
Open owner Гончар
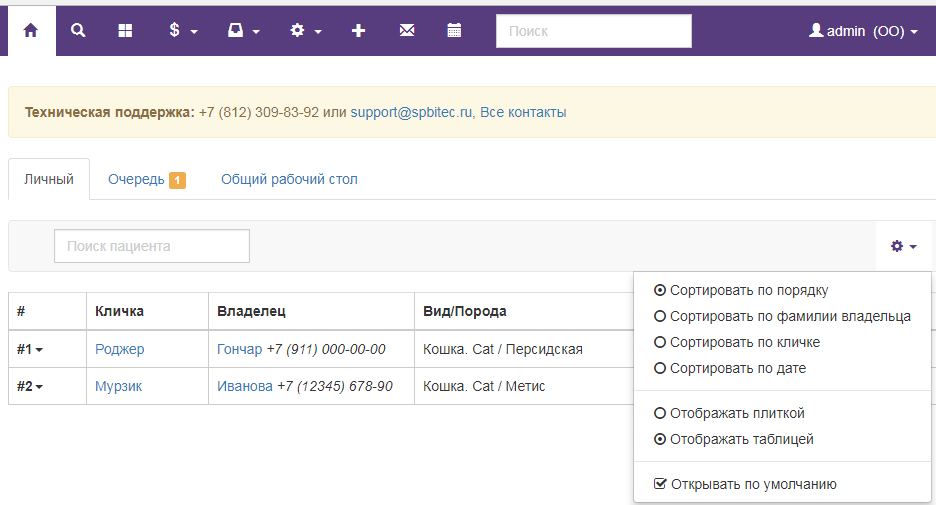coord(239,349)
